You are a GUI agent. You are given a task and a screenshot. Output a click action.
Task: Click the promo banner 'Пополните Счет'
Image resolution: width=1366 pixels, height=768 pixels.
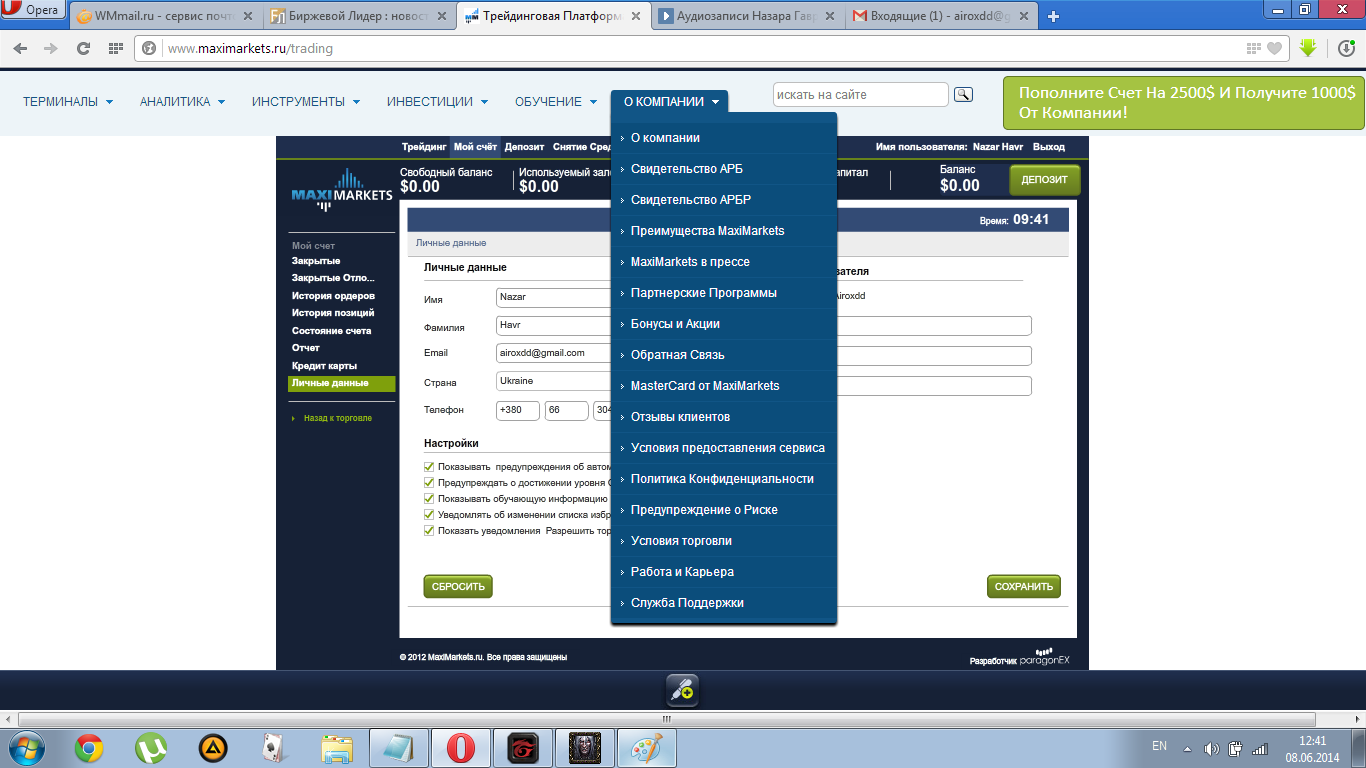coord(1184,103)
